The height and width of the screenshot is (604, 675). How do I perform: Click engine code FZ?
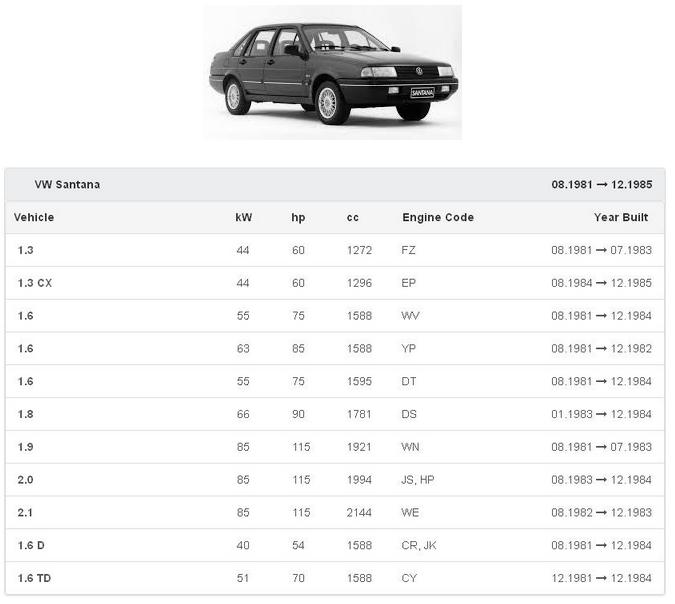coord(408,250)
